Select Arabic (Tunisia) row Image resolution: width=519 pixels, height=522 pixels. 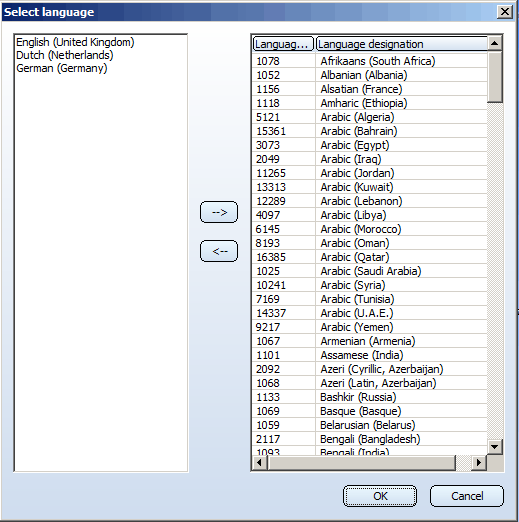(370, 299)
